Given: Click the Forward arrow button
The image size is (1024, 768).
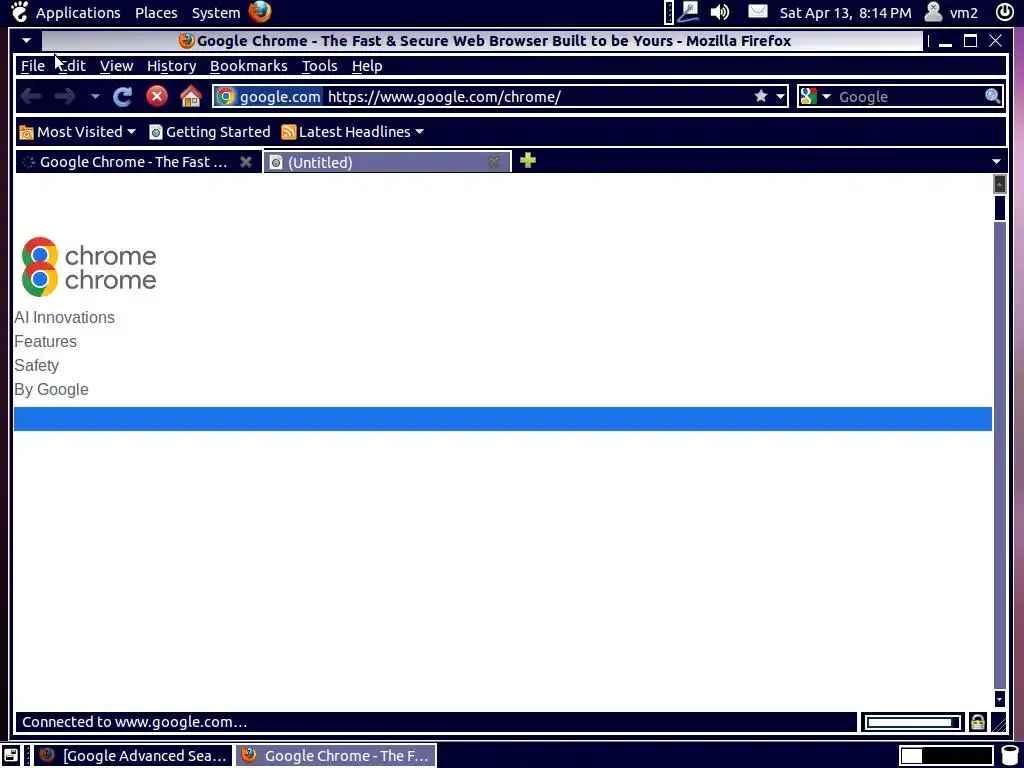Looking at the screenshot, I should click(65, 97).
